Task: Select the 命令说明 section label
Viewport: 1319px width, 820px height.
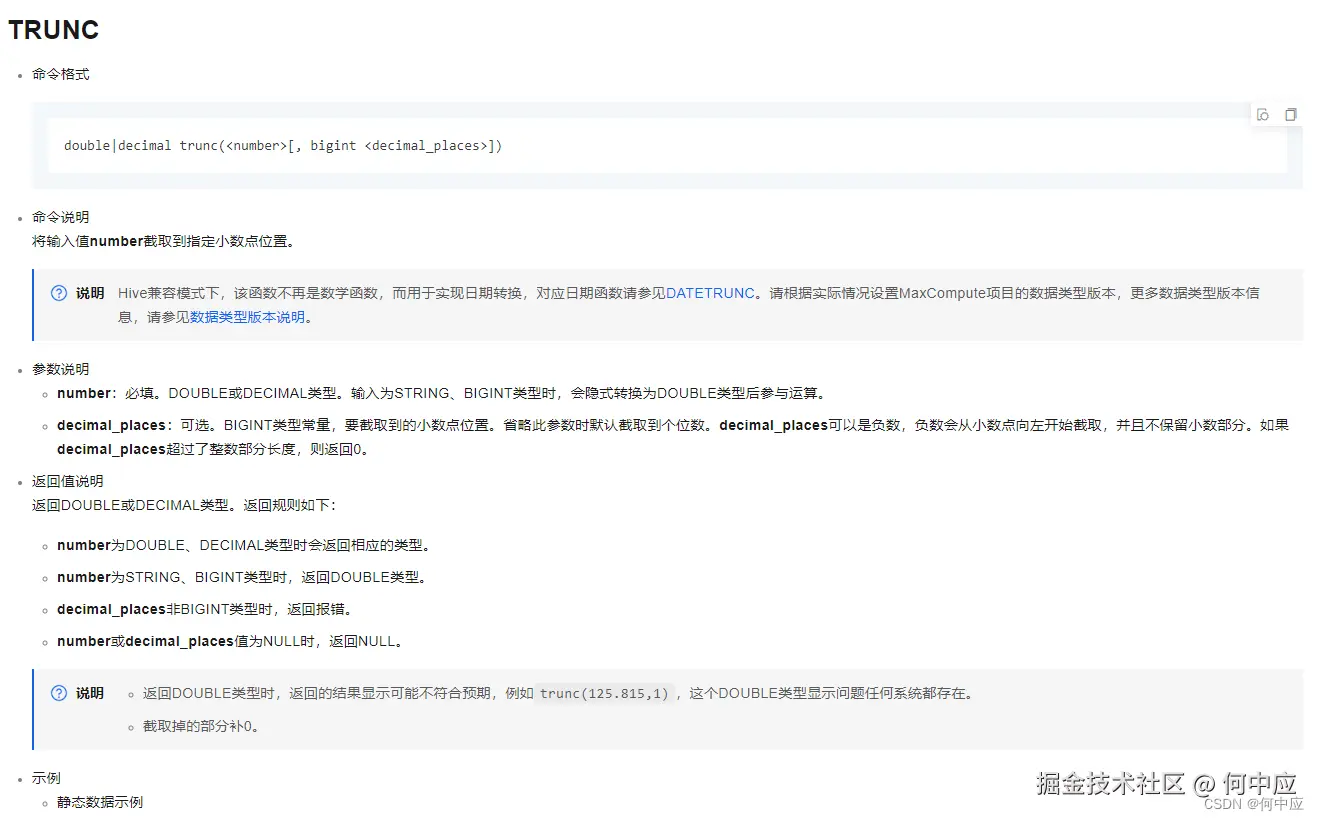Action: coord(63,216)
